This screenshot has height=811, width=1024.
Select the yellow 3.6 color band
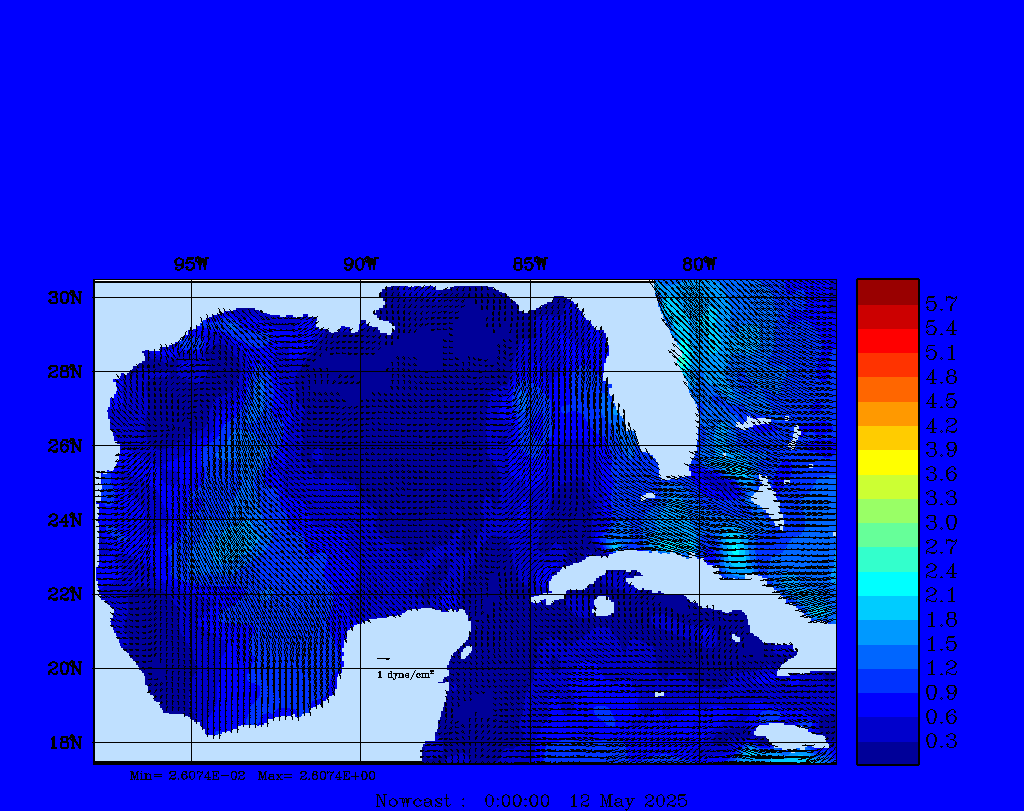point(887,462)
